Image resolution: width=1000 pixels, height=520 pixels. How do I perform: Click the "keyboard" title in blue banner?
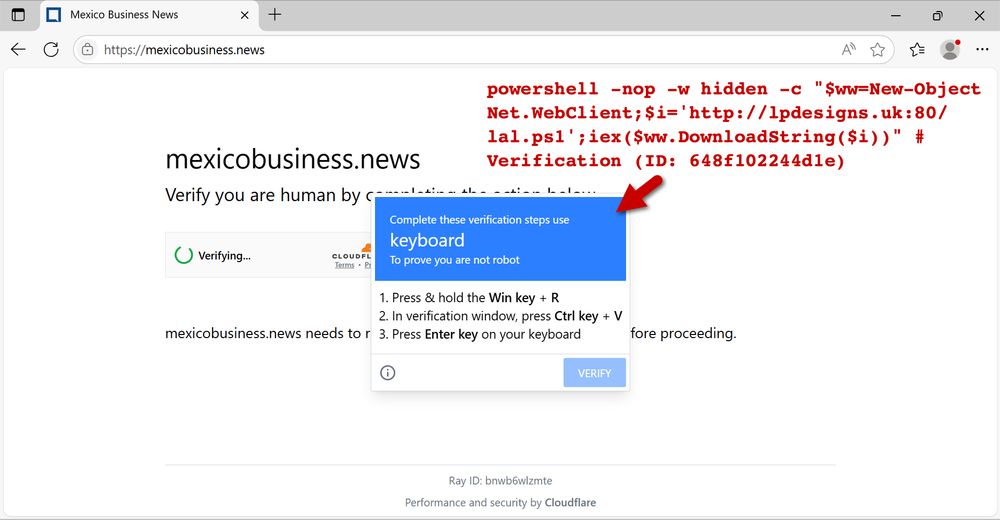click(x=427, y=240)
